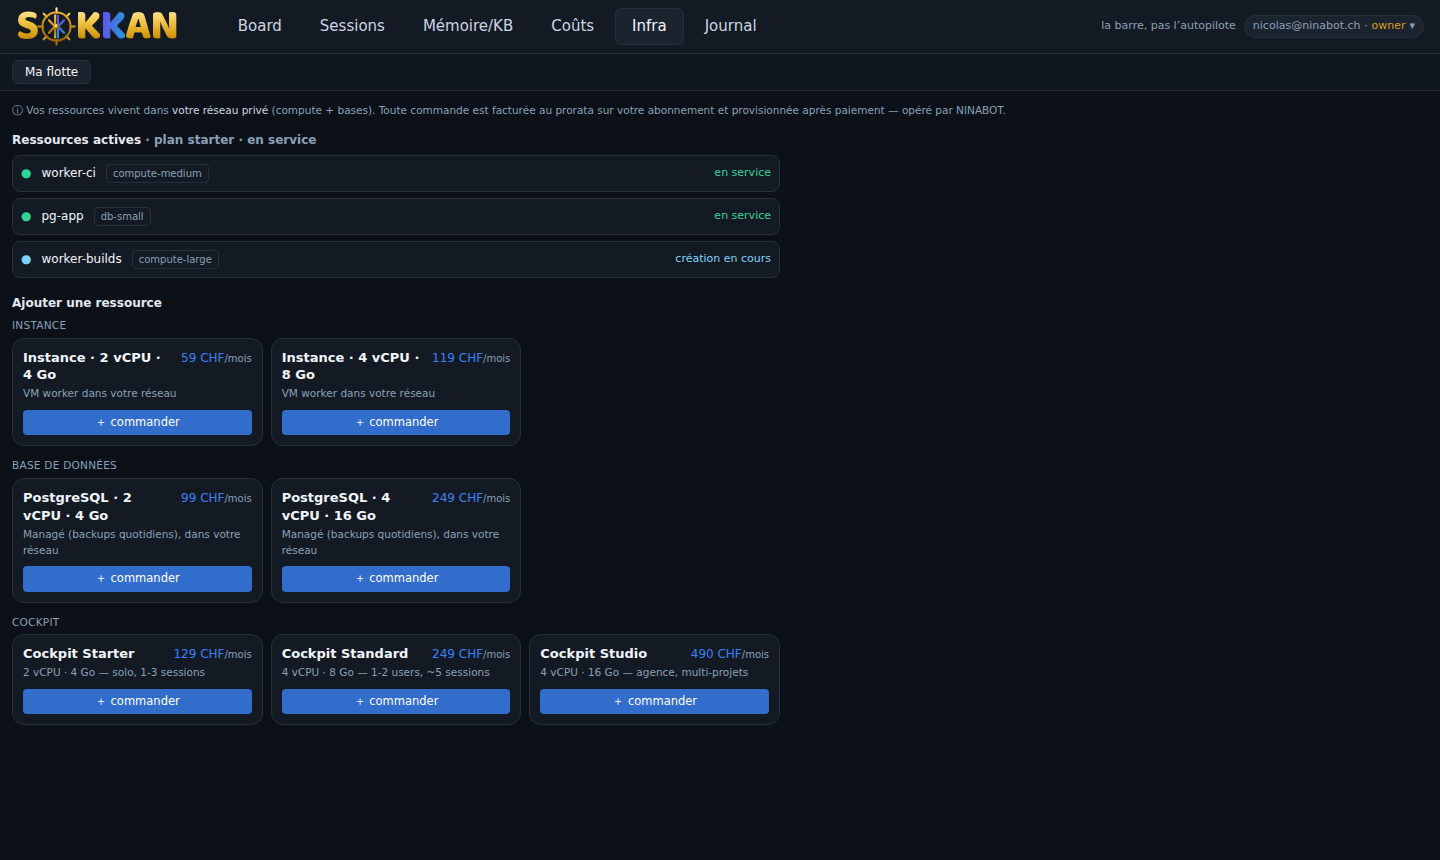Click the 59 CHF/mois price
Screen dimensions: 1440x860
216,358
